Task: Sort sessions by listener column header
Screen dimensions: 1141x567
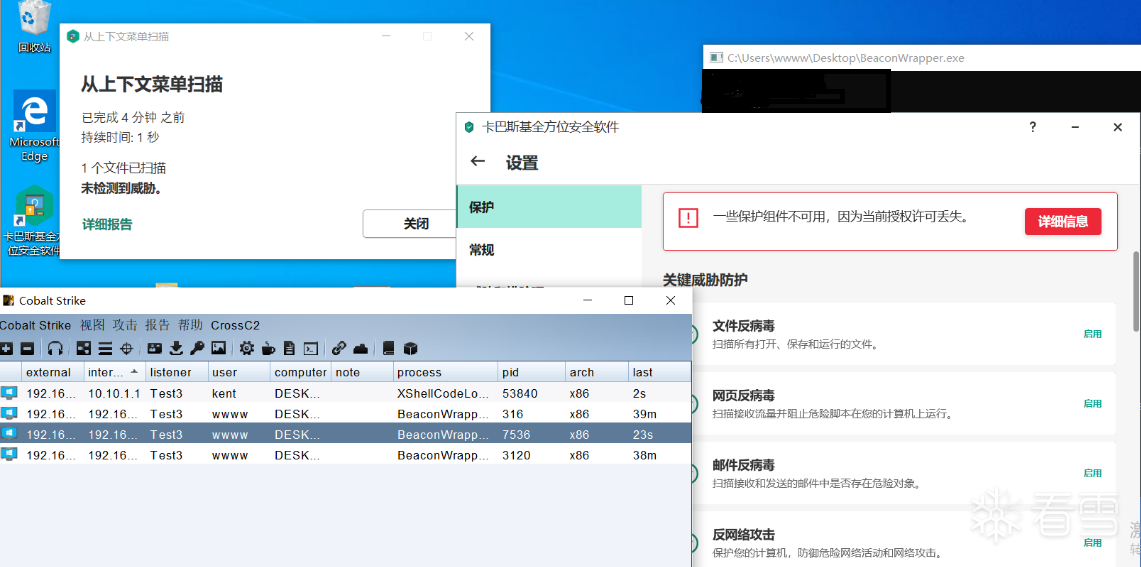Action: point(177,372)
